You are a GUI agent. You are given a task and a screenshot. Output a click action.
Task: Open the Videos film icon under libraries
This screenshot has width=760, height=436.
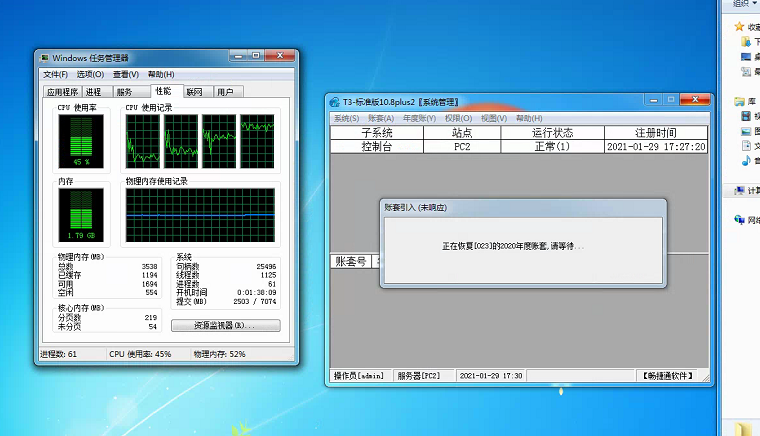tap(746, 116)
